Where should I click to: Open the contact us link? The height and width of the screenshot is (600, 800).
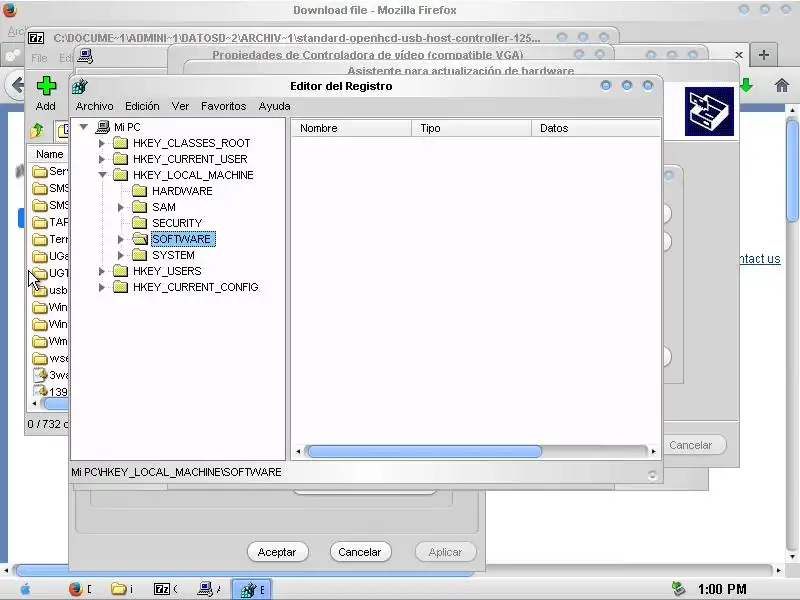(x=759, y=259)
